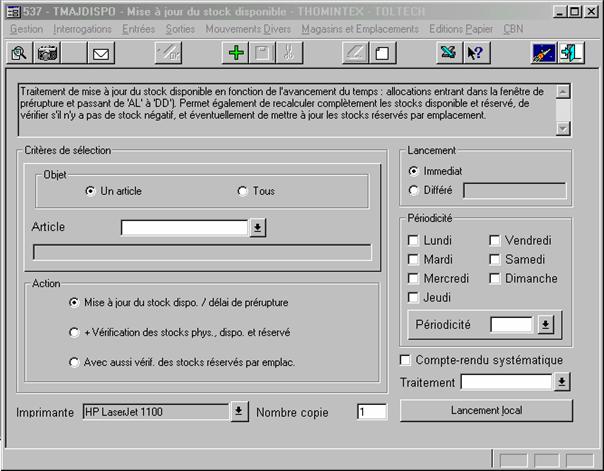This screenshot has height=471, width=604.
Task: Click the magnifier search icon in toolbar
Action: [19, 53]
